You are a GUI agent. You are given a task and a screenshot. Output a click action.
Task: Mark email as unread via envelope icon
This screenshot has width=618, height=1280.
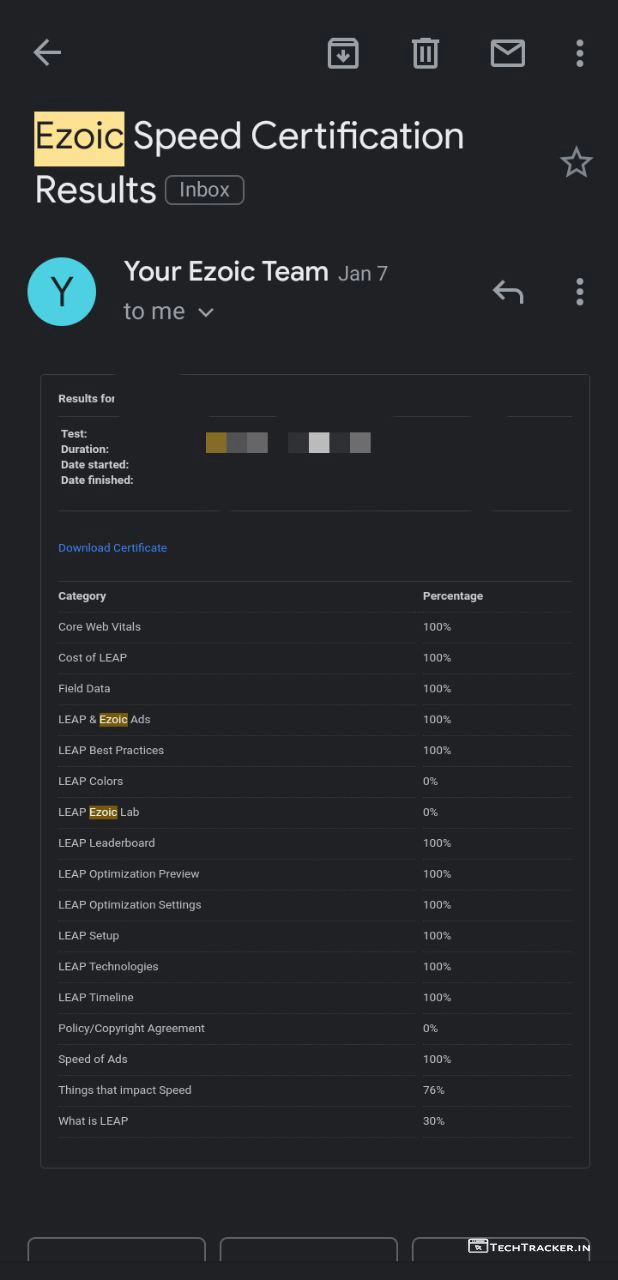507,53
